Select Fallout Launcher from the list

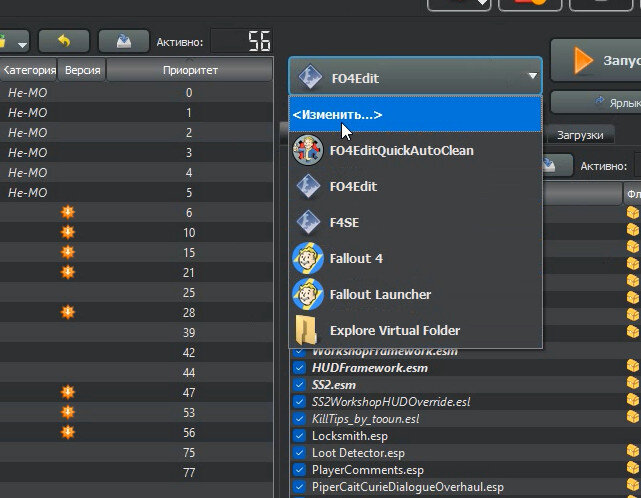pos(415,294)
